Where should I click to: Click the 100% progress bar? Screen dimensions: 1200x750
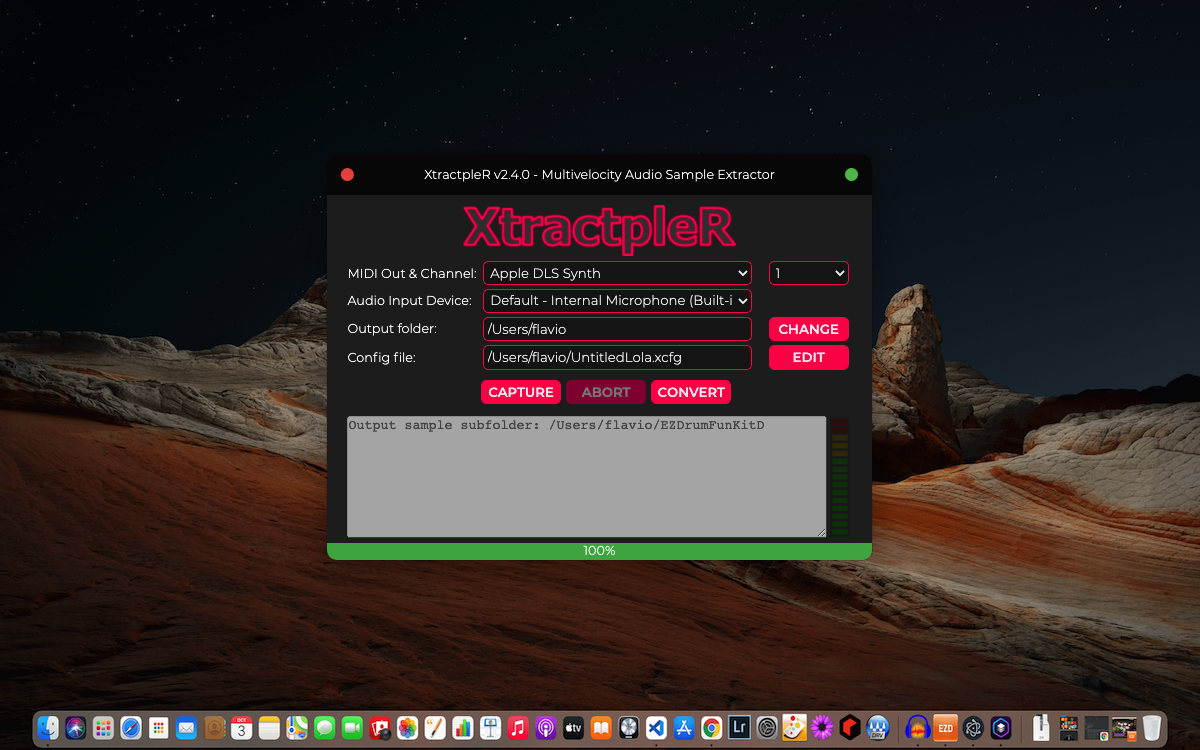pos(598,550)
